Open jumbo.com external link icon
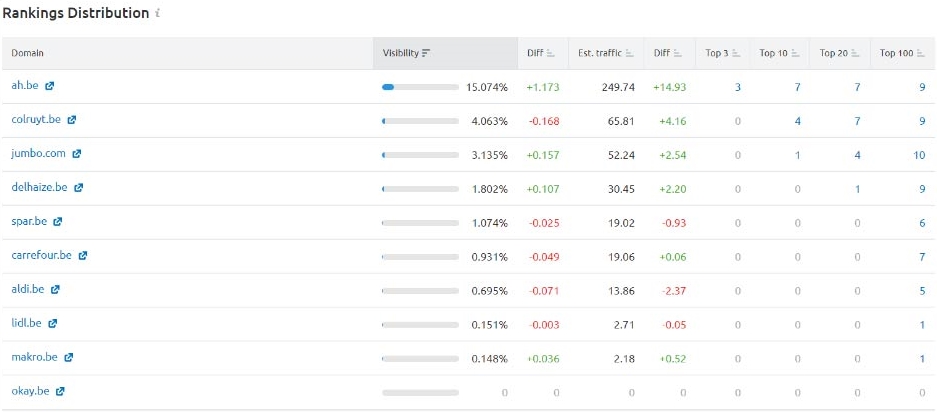Image resolution: width=937 pixels, height=412 pixels. pyautogui.click(x=76, y=154)
